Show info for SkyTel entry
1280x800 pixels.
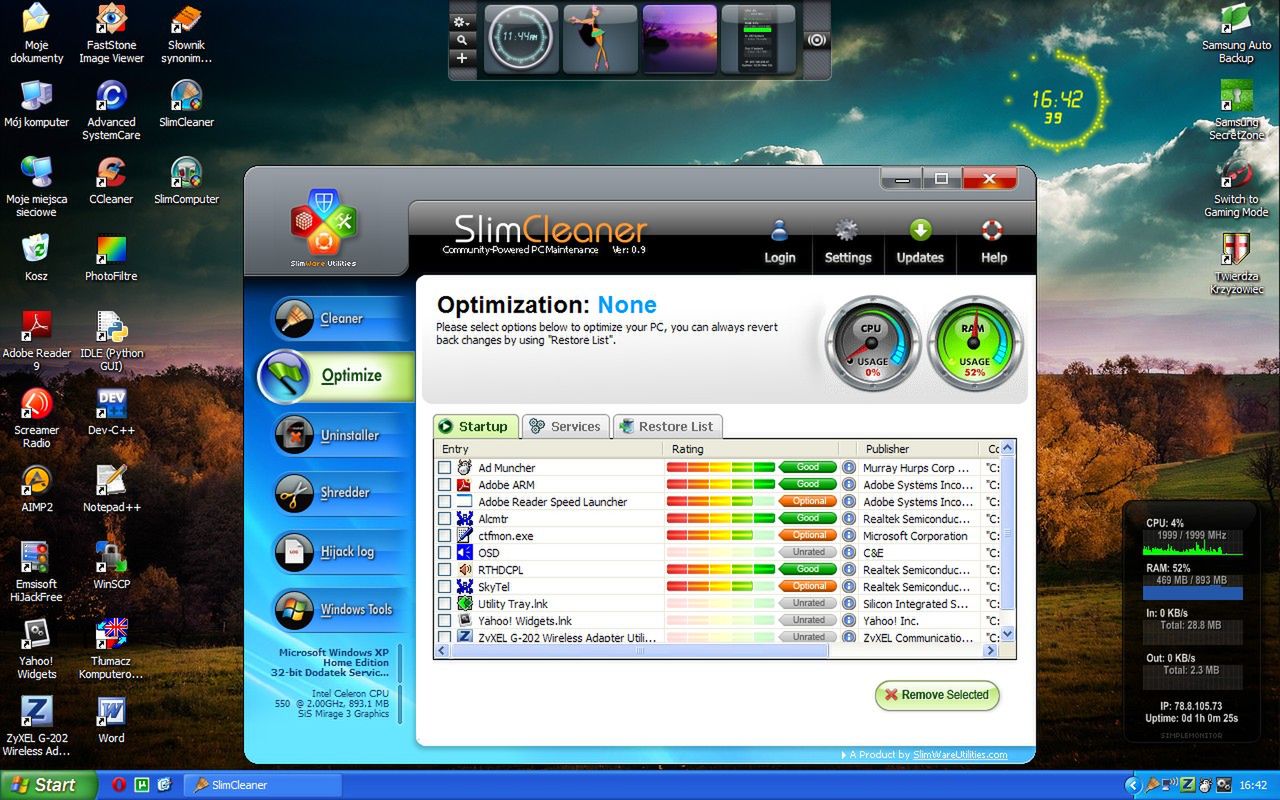point(849,586)
